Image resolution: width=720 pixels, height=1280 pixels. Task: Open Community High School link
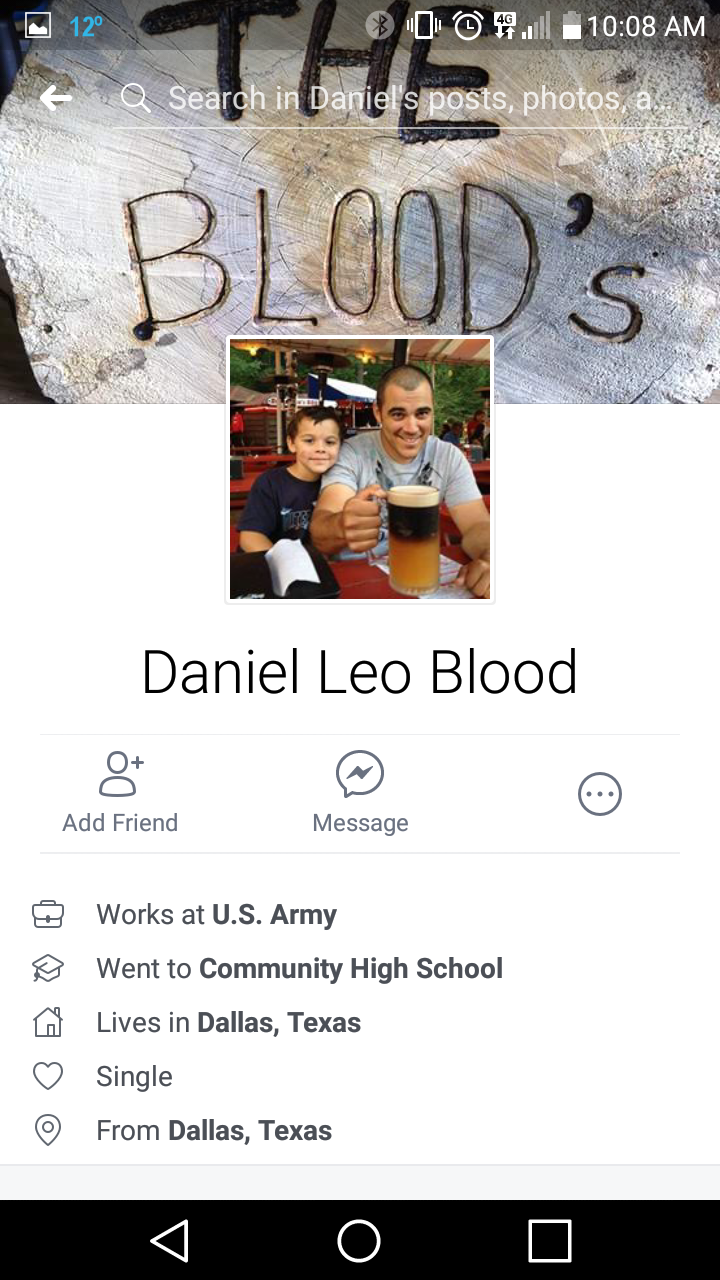[351, 968]
